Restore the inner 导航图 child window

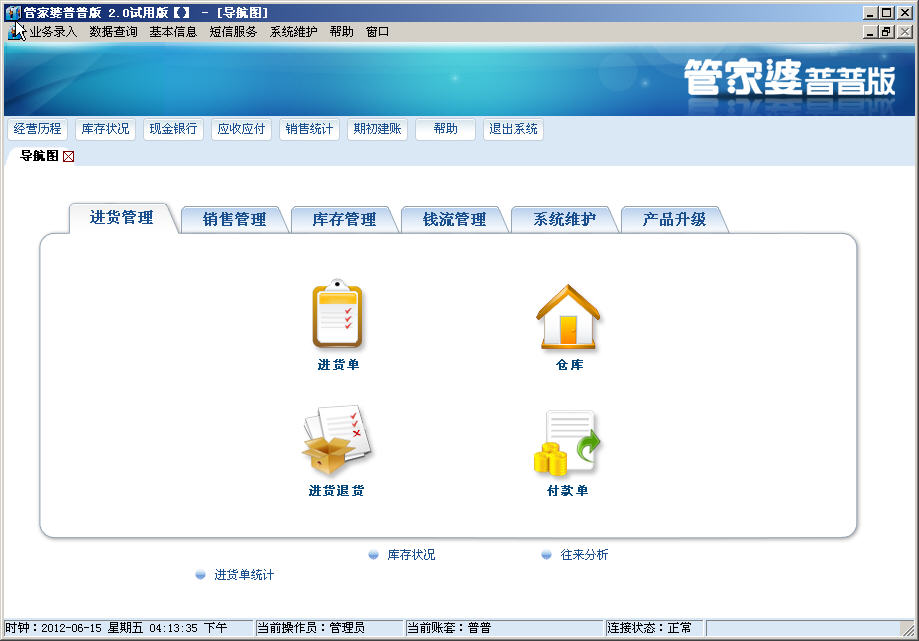(x=887, y=32)
